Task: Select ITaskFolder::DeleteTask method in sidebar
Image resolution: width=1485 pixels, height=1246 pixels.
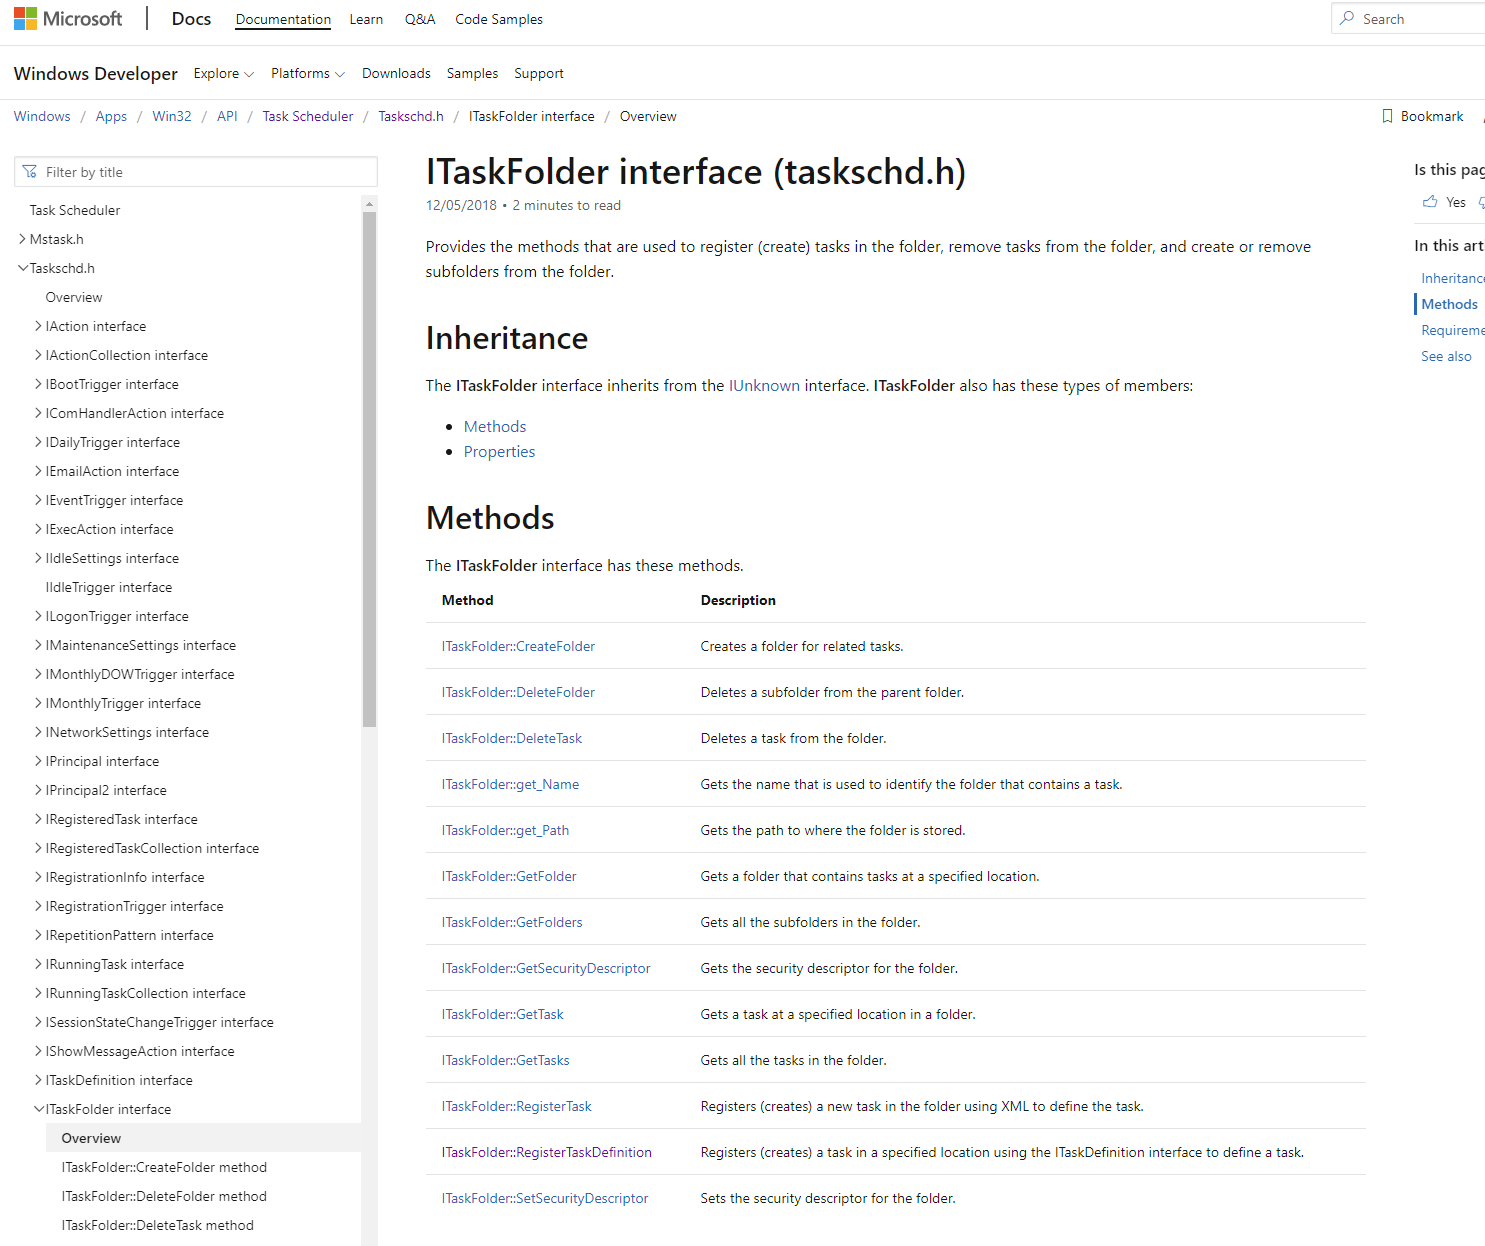Action: click(x=158, y=1225)
